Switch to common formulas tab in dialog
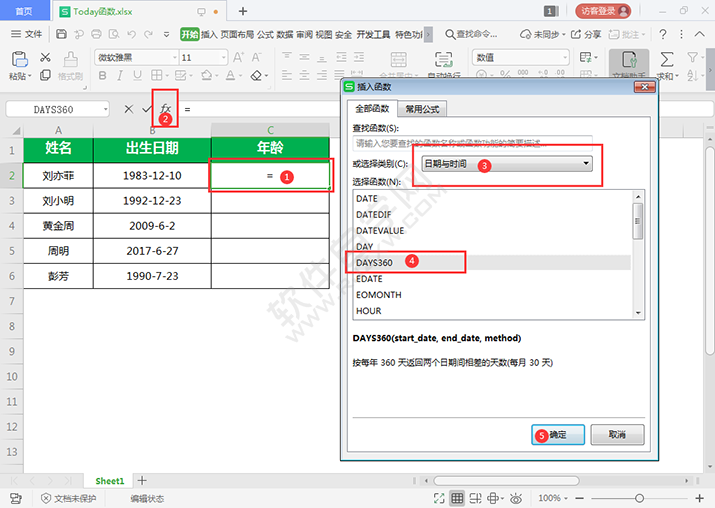This screenshot has height=508, width=715. 422,109
